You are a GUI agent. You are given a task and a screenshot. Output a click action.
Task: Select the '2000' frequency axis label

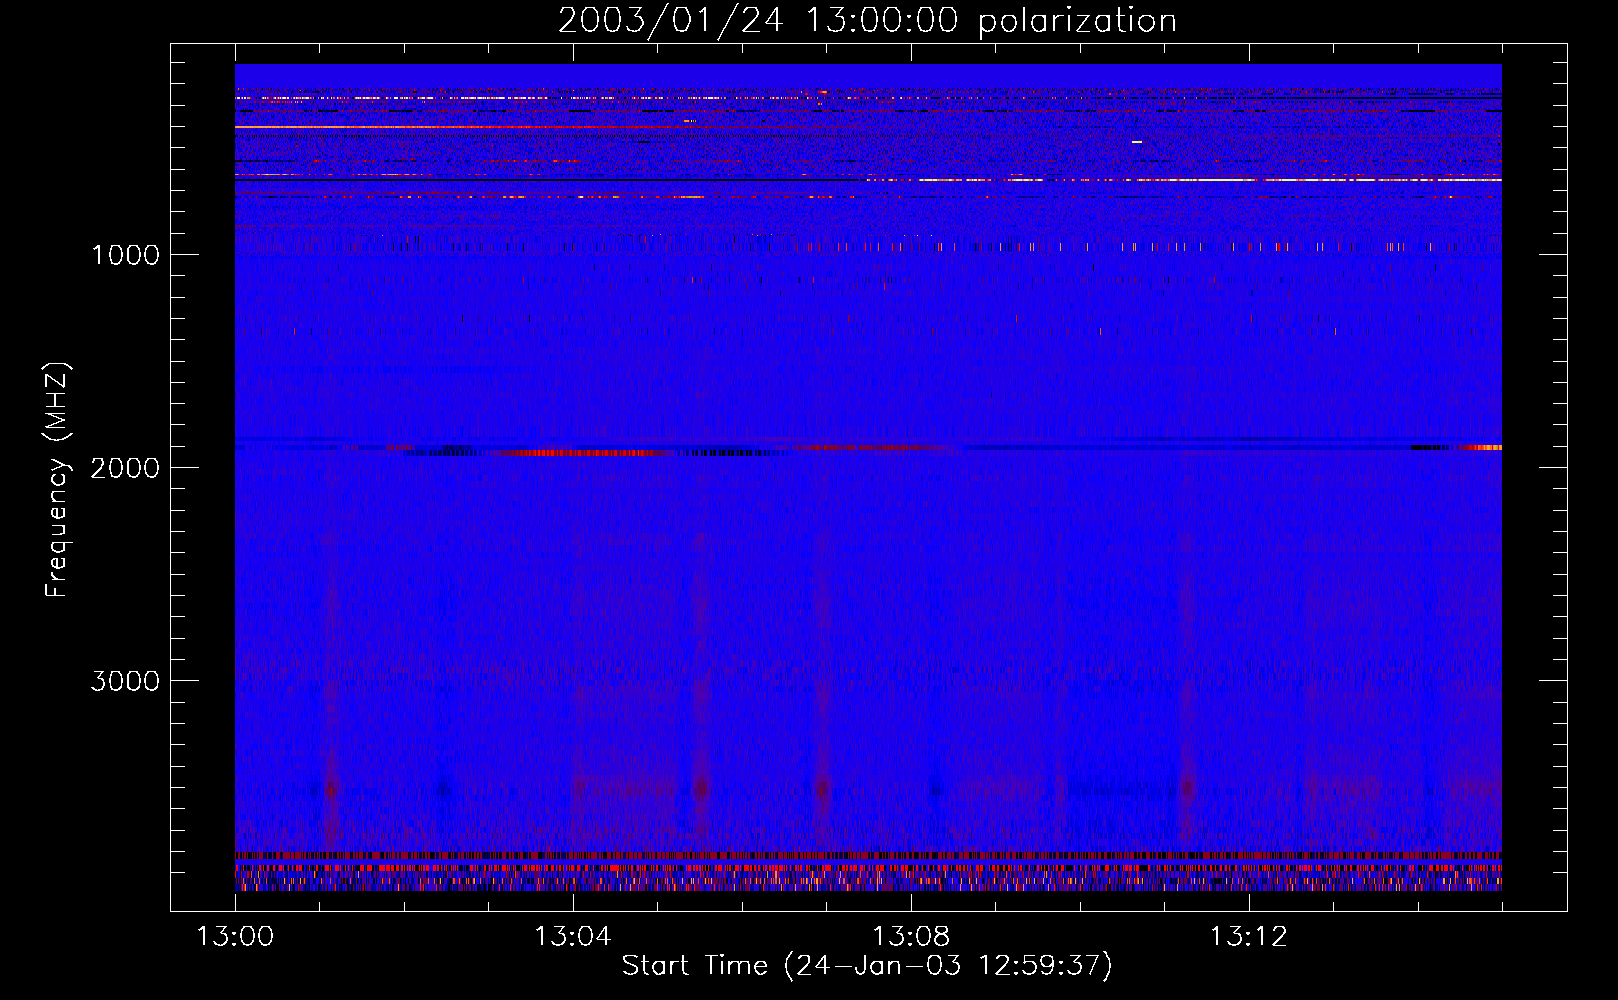click(125, 468)
